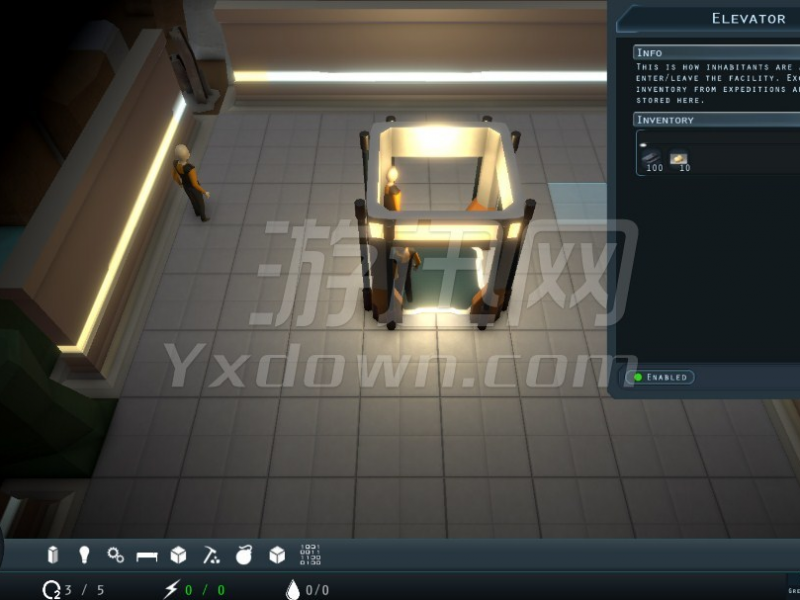Select the inhabitant standing by the glowing wall
The image size is (800, 600).
pos(190,182)
